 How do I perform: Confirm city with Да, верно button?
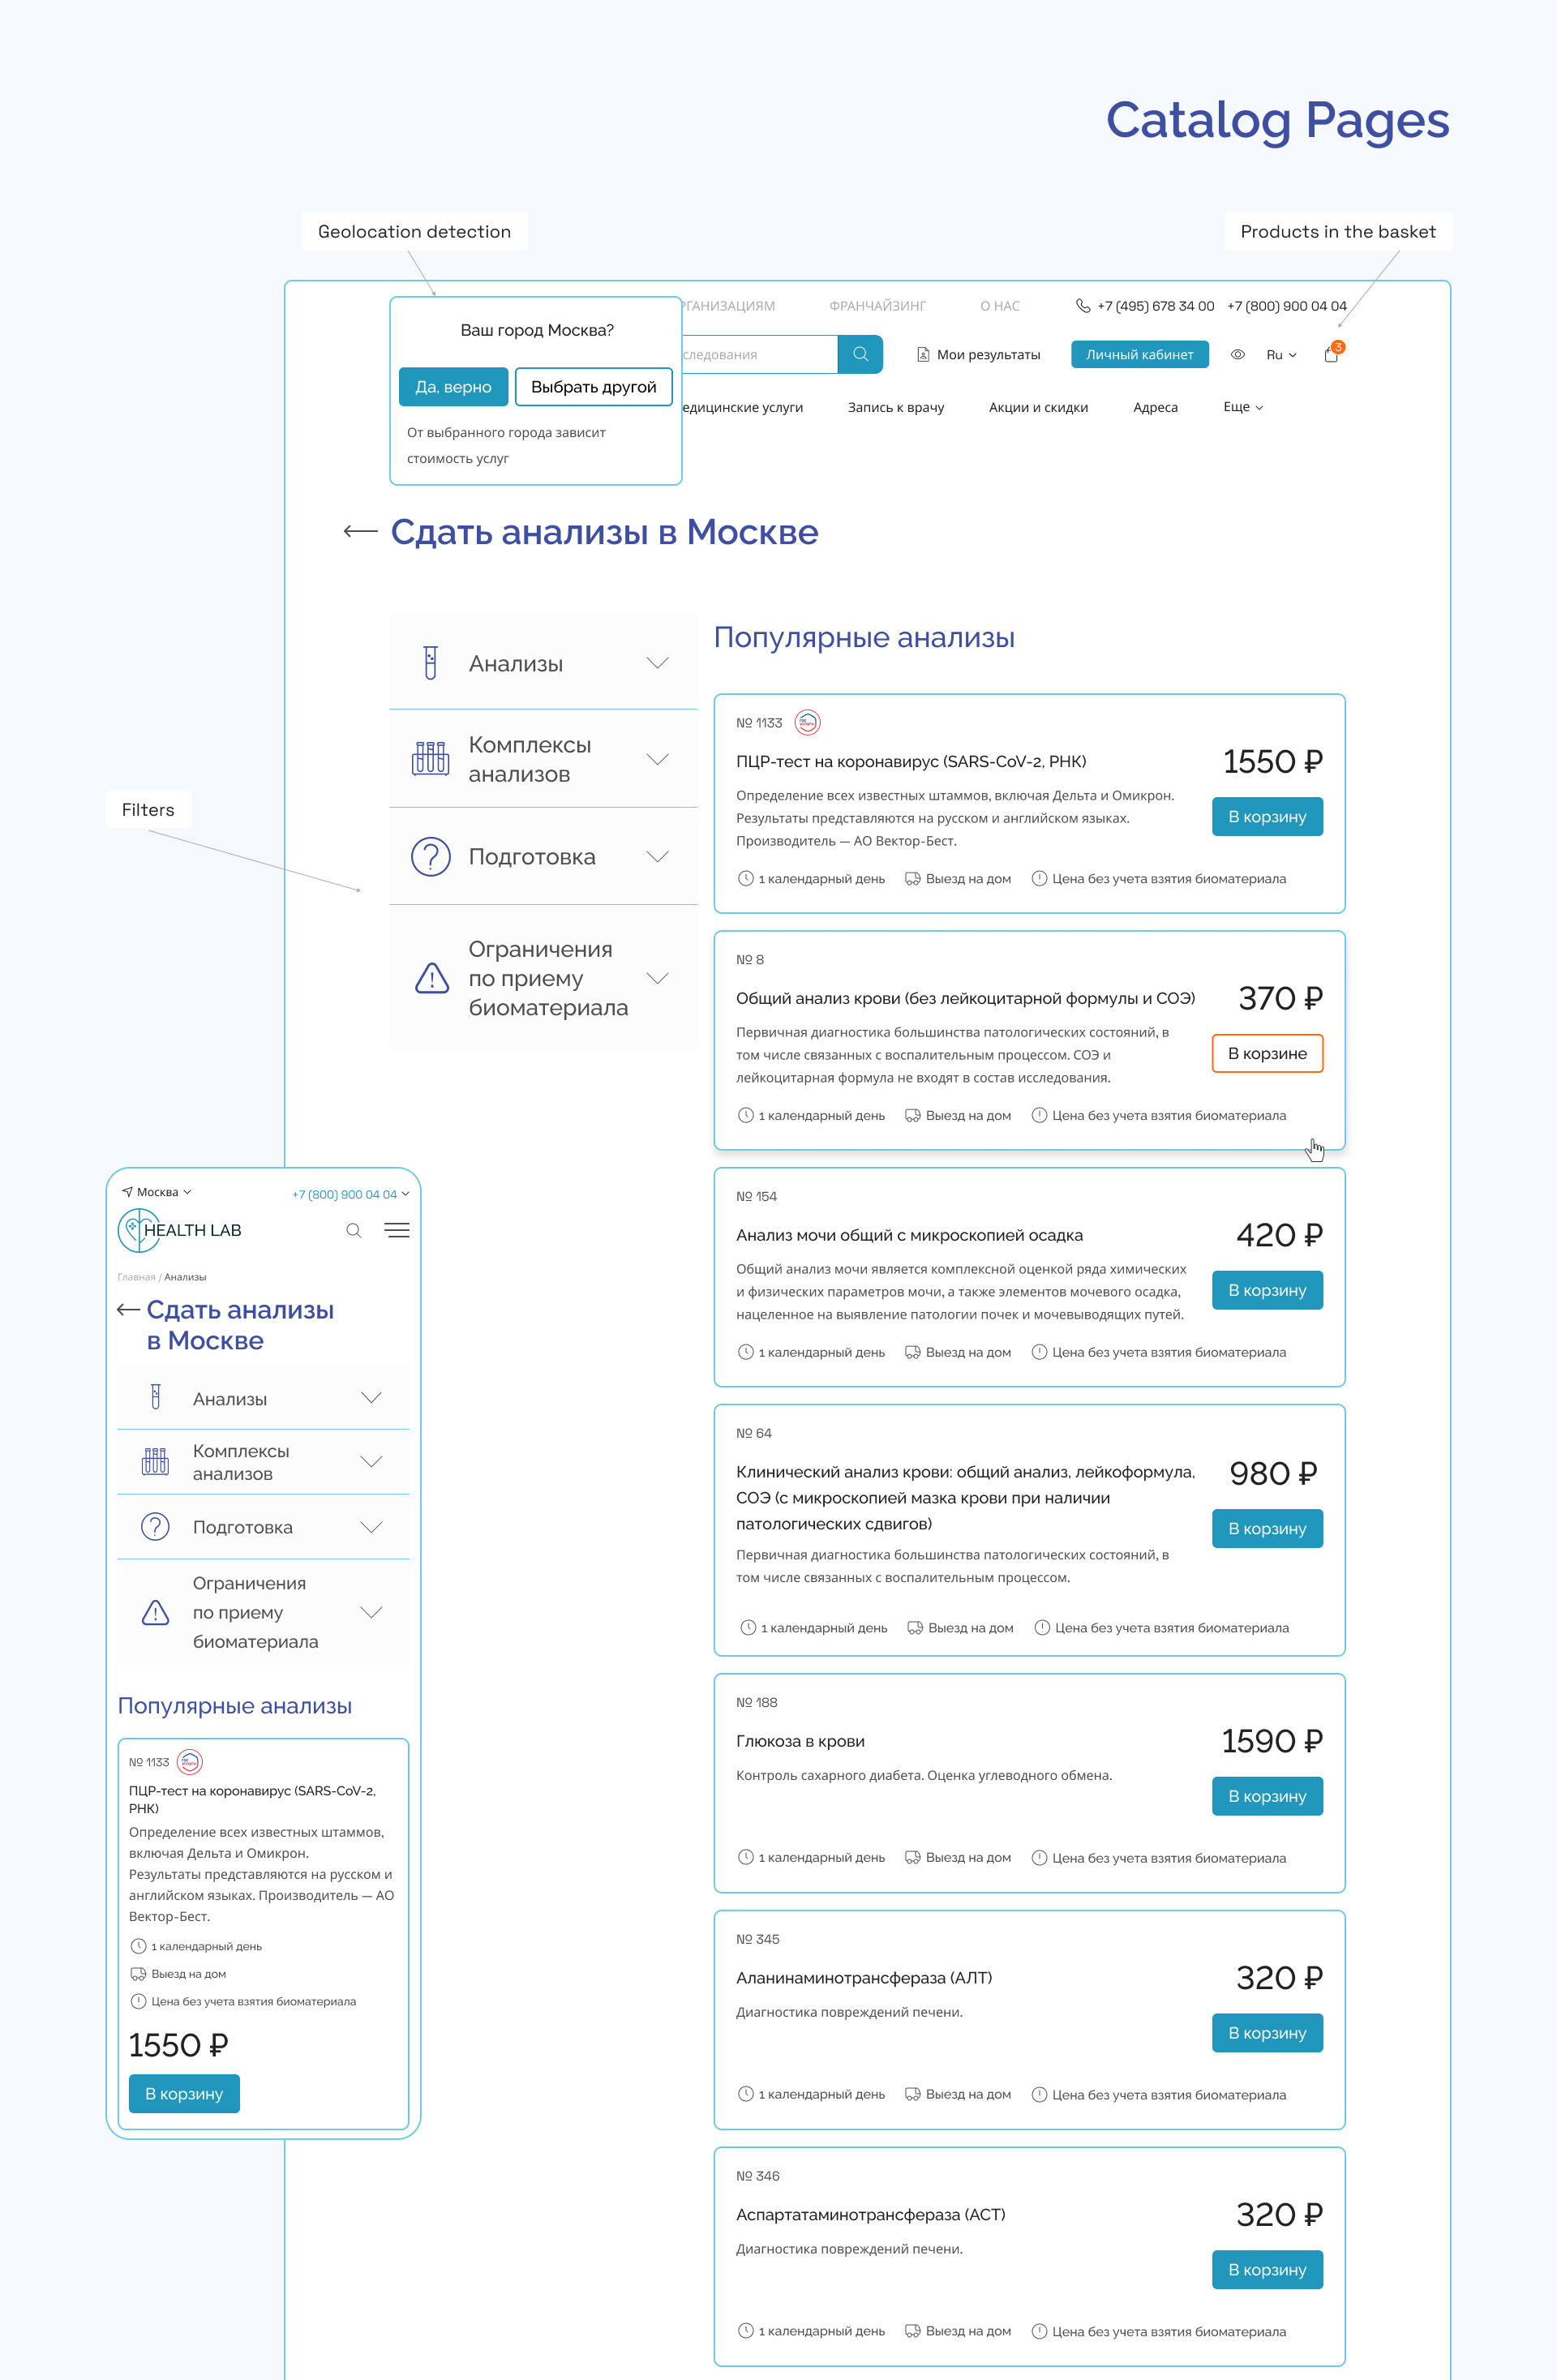[x=453, y=387]
